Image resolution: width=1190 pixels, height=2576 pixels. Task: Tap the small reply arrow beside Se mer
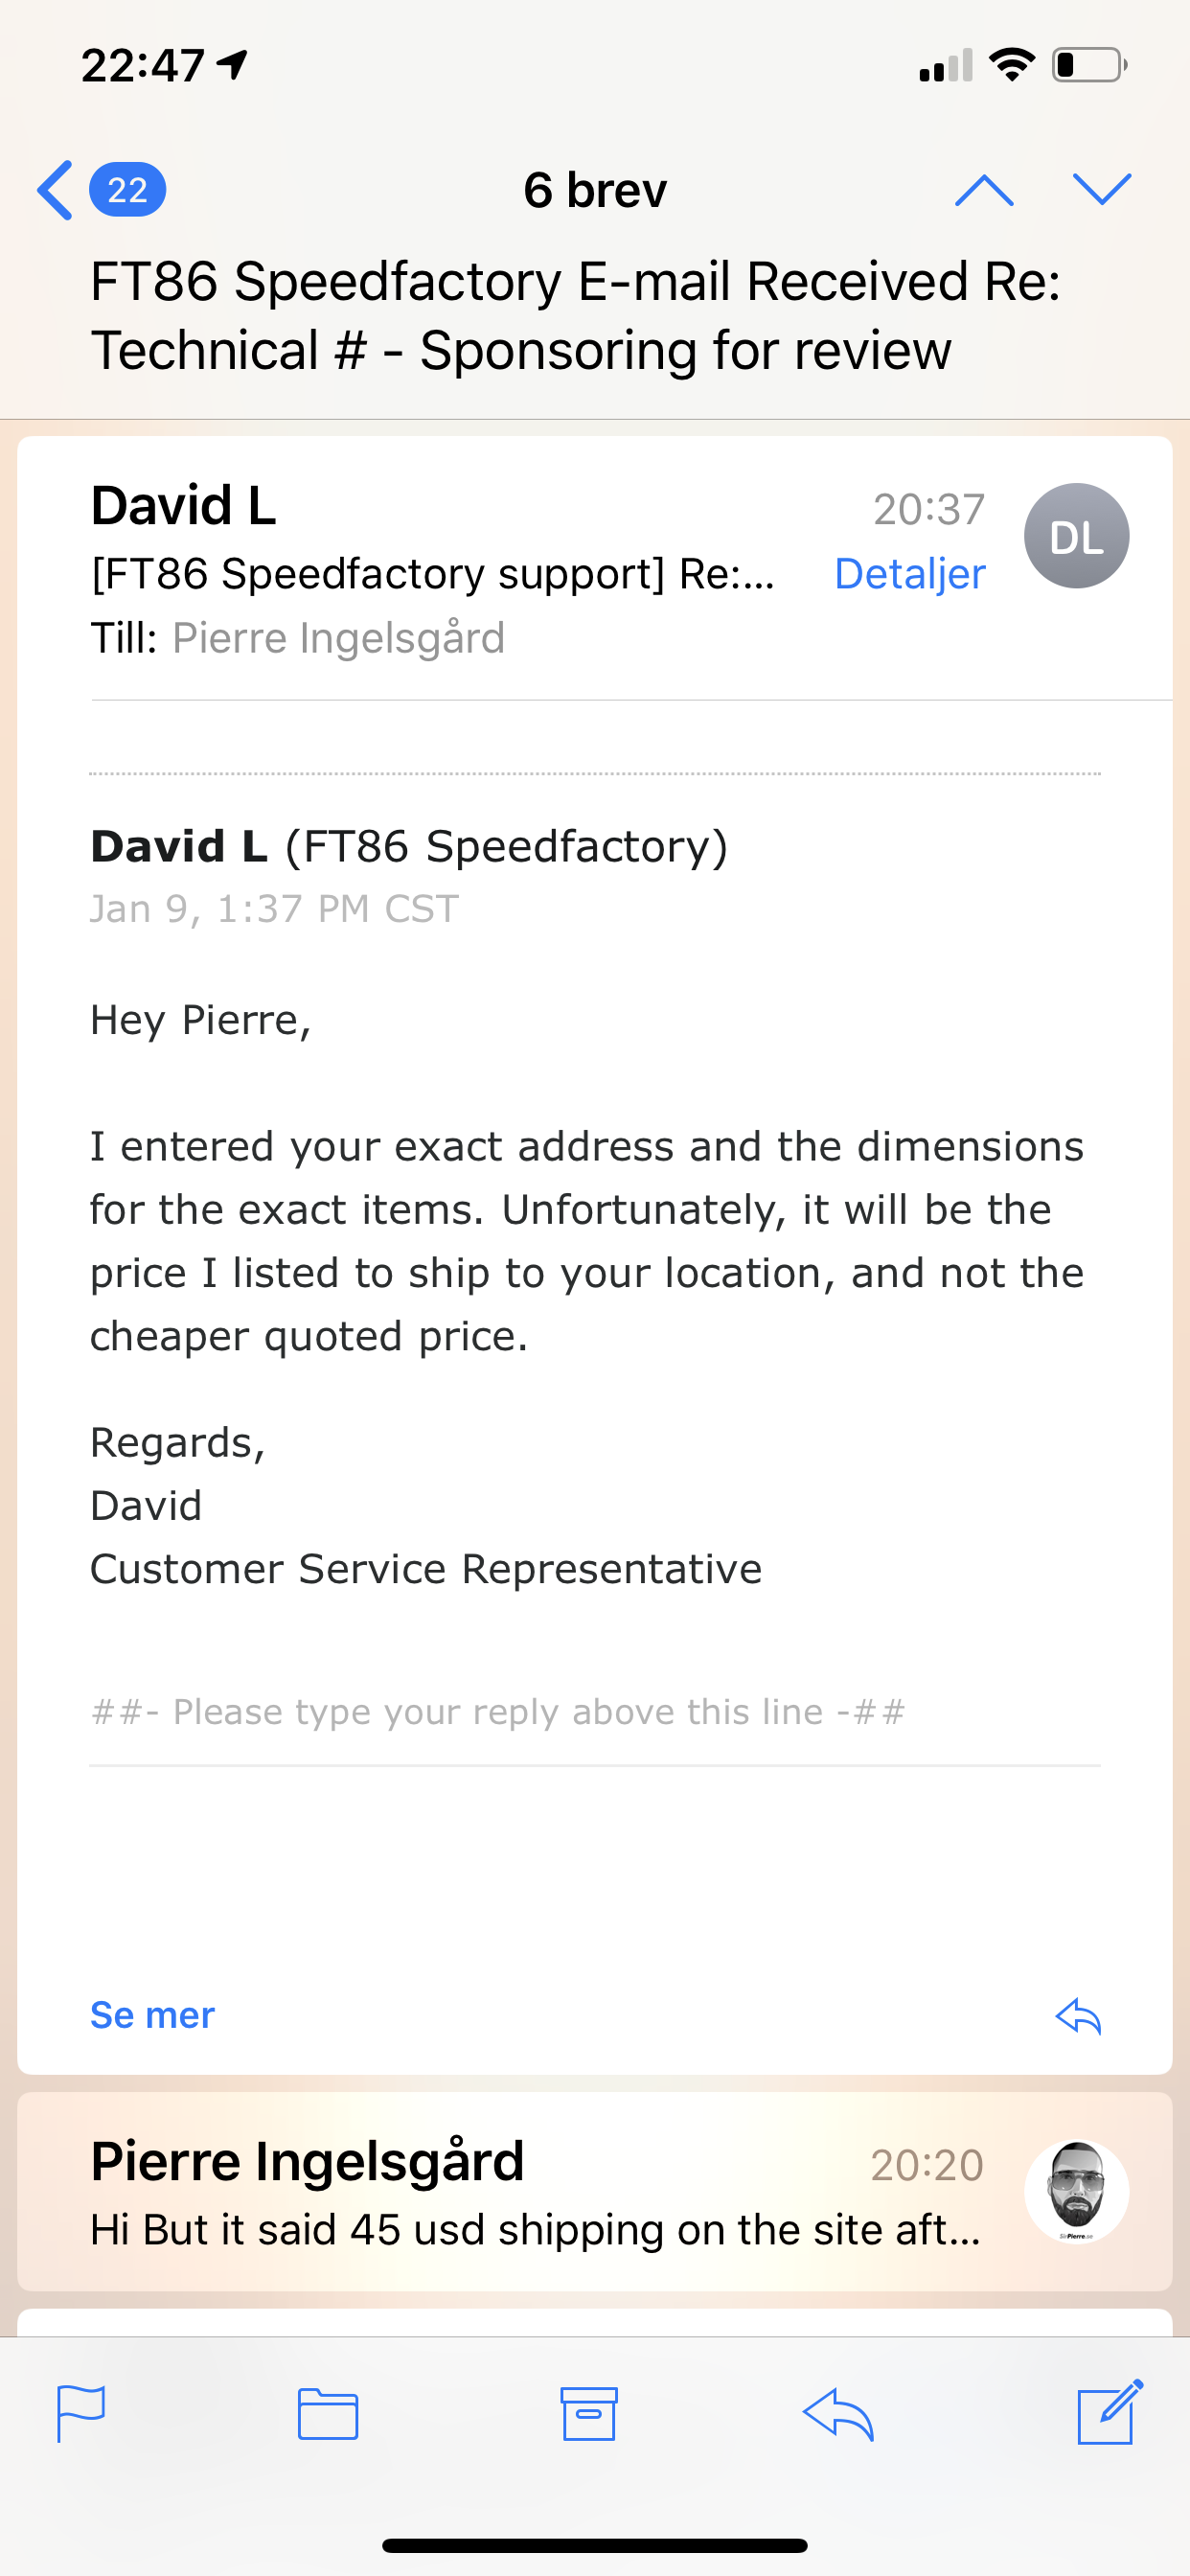(x=1078, y=2016)
